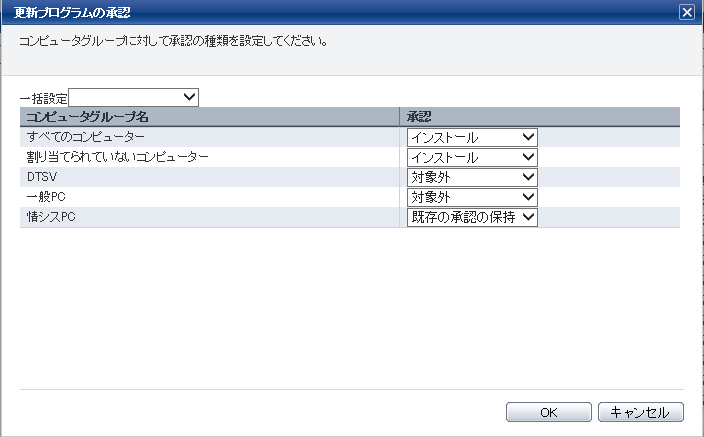Select the DTSV group name
Image resolution: width=704 pixels, height=437 pixels.
[42, 177]
